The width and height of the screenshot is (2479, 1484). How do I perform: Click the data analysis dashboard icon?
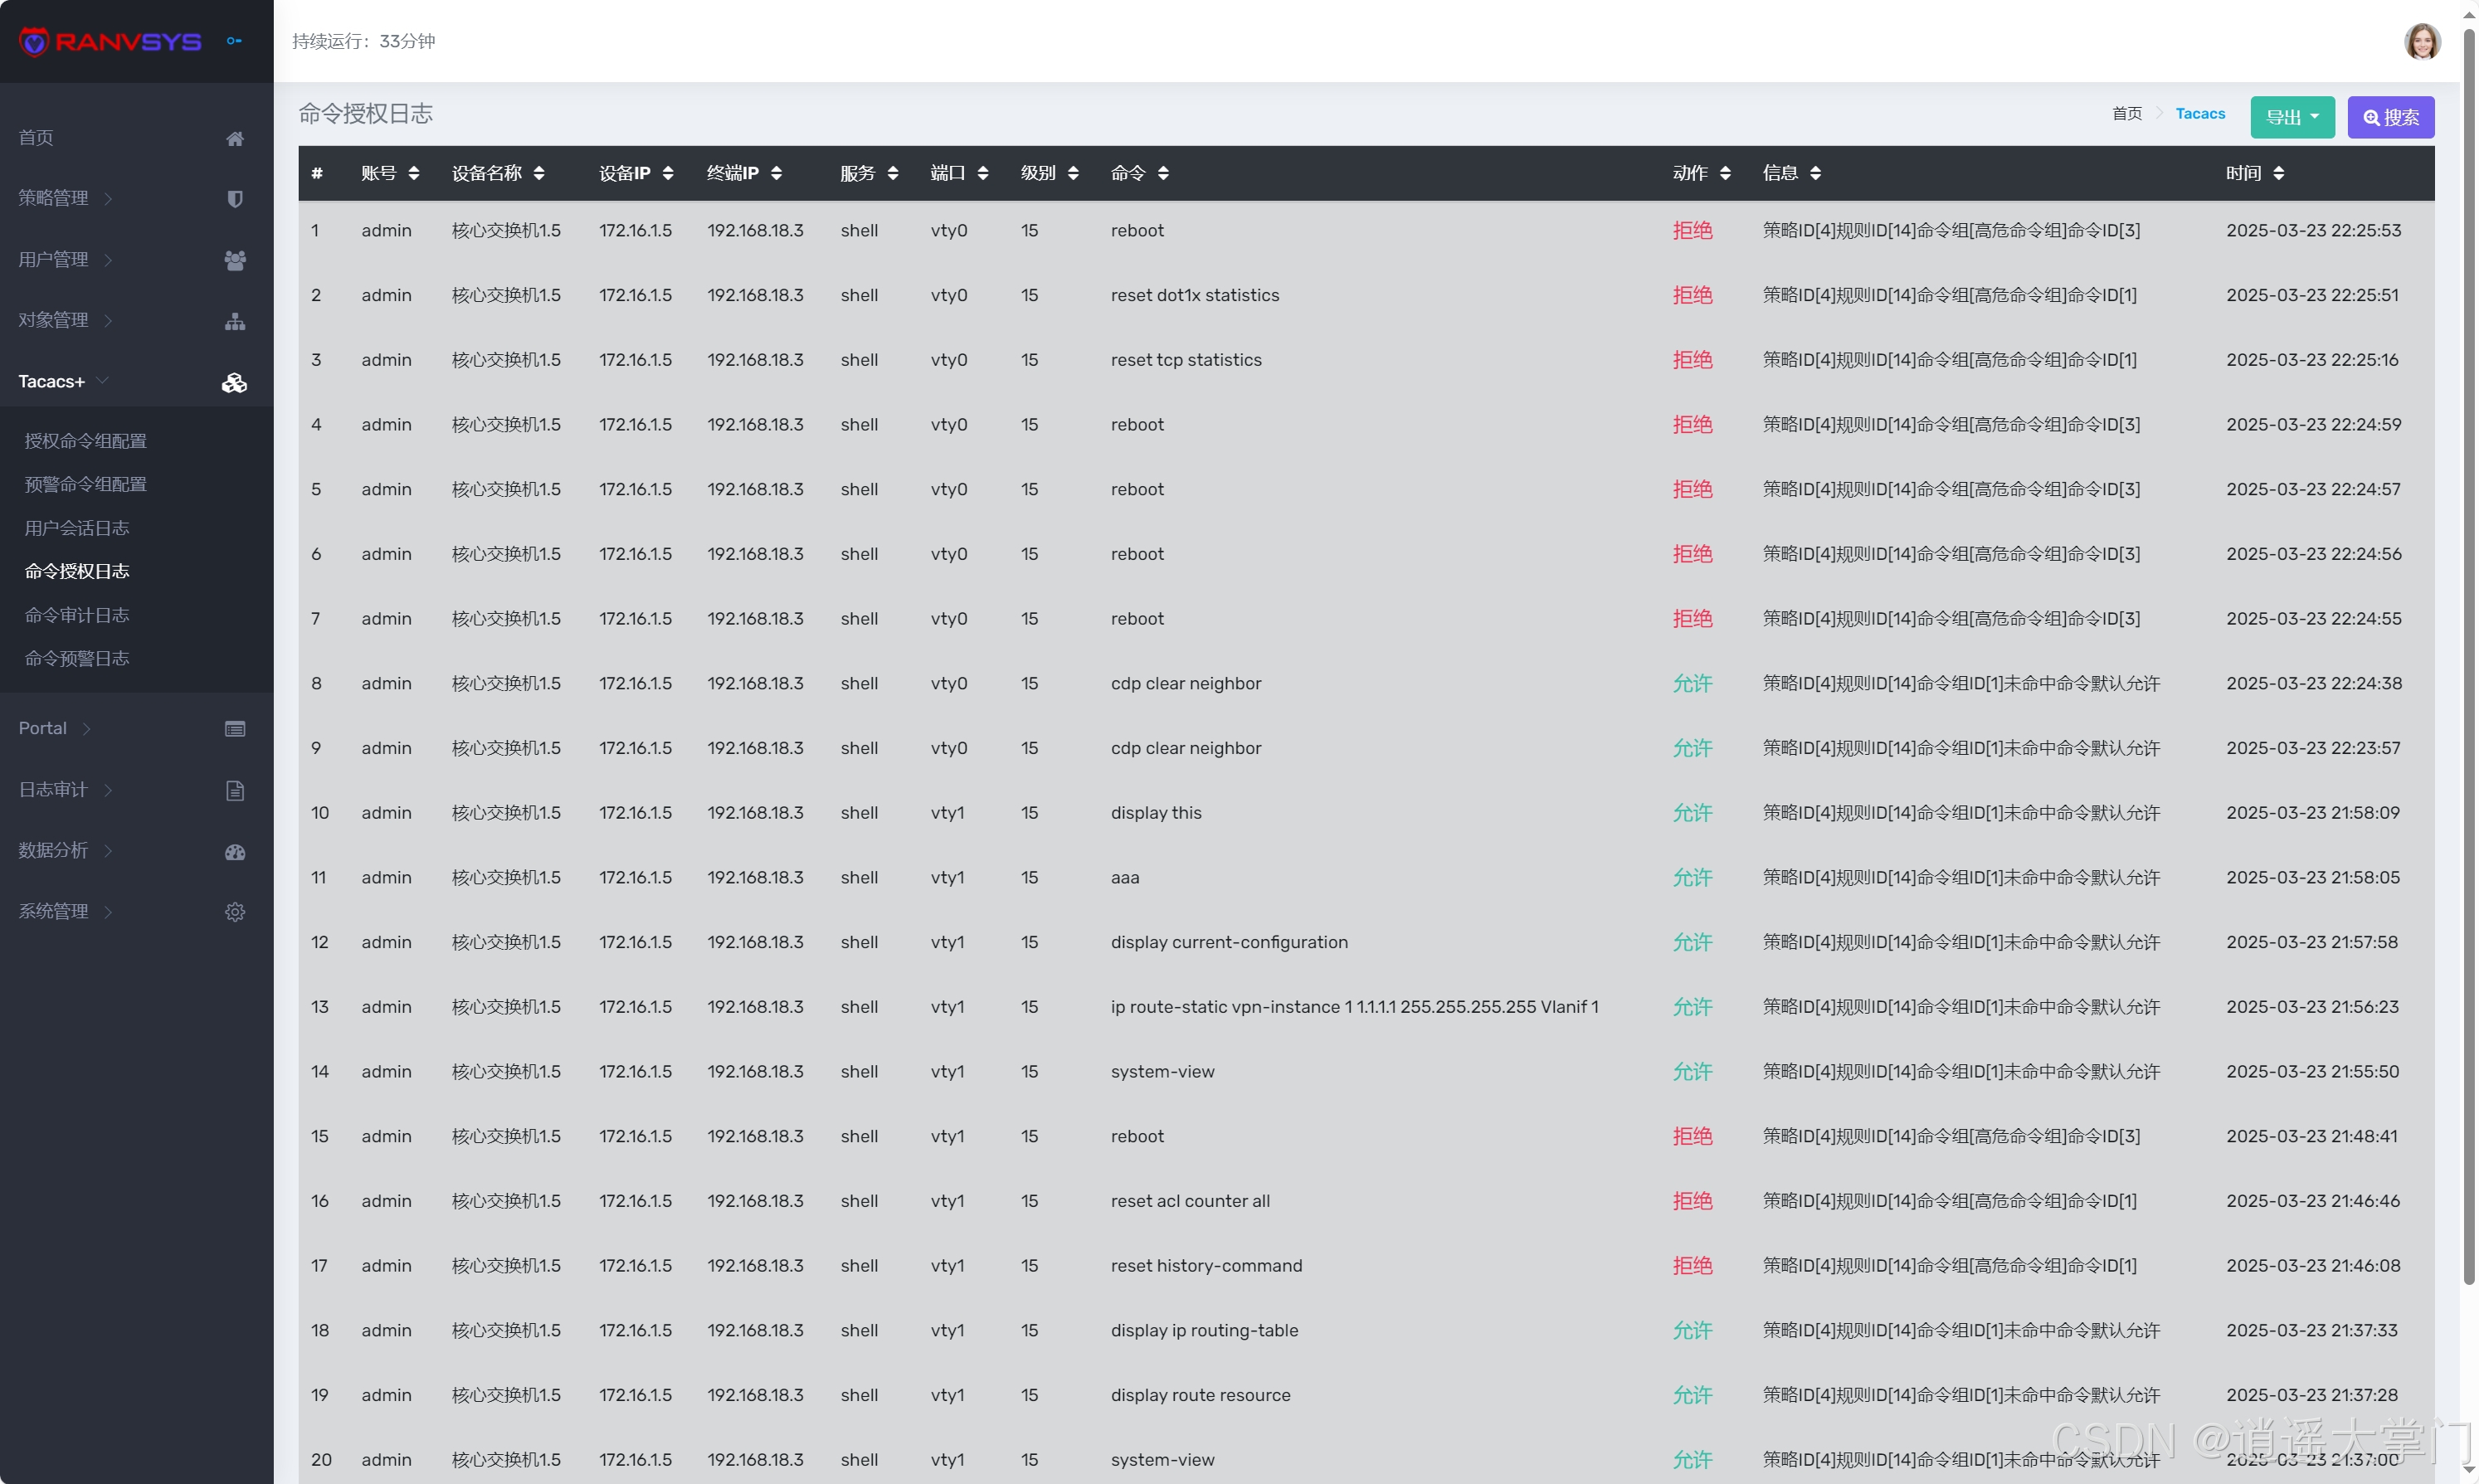235,851
